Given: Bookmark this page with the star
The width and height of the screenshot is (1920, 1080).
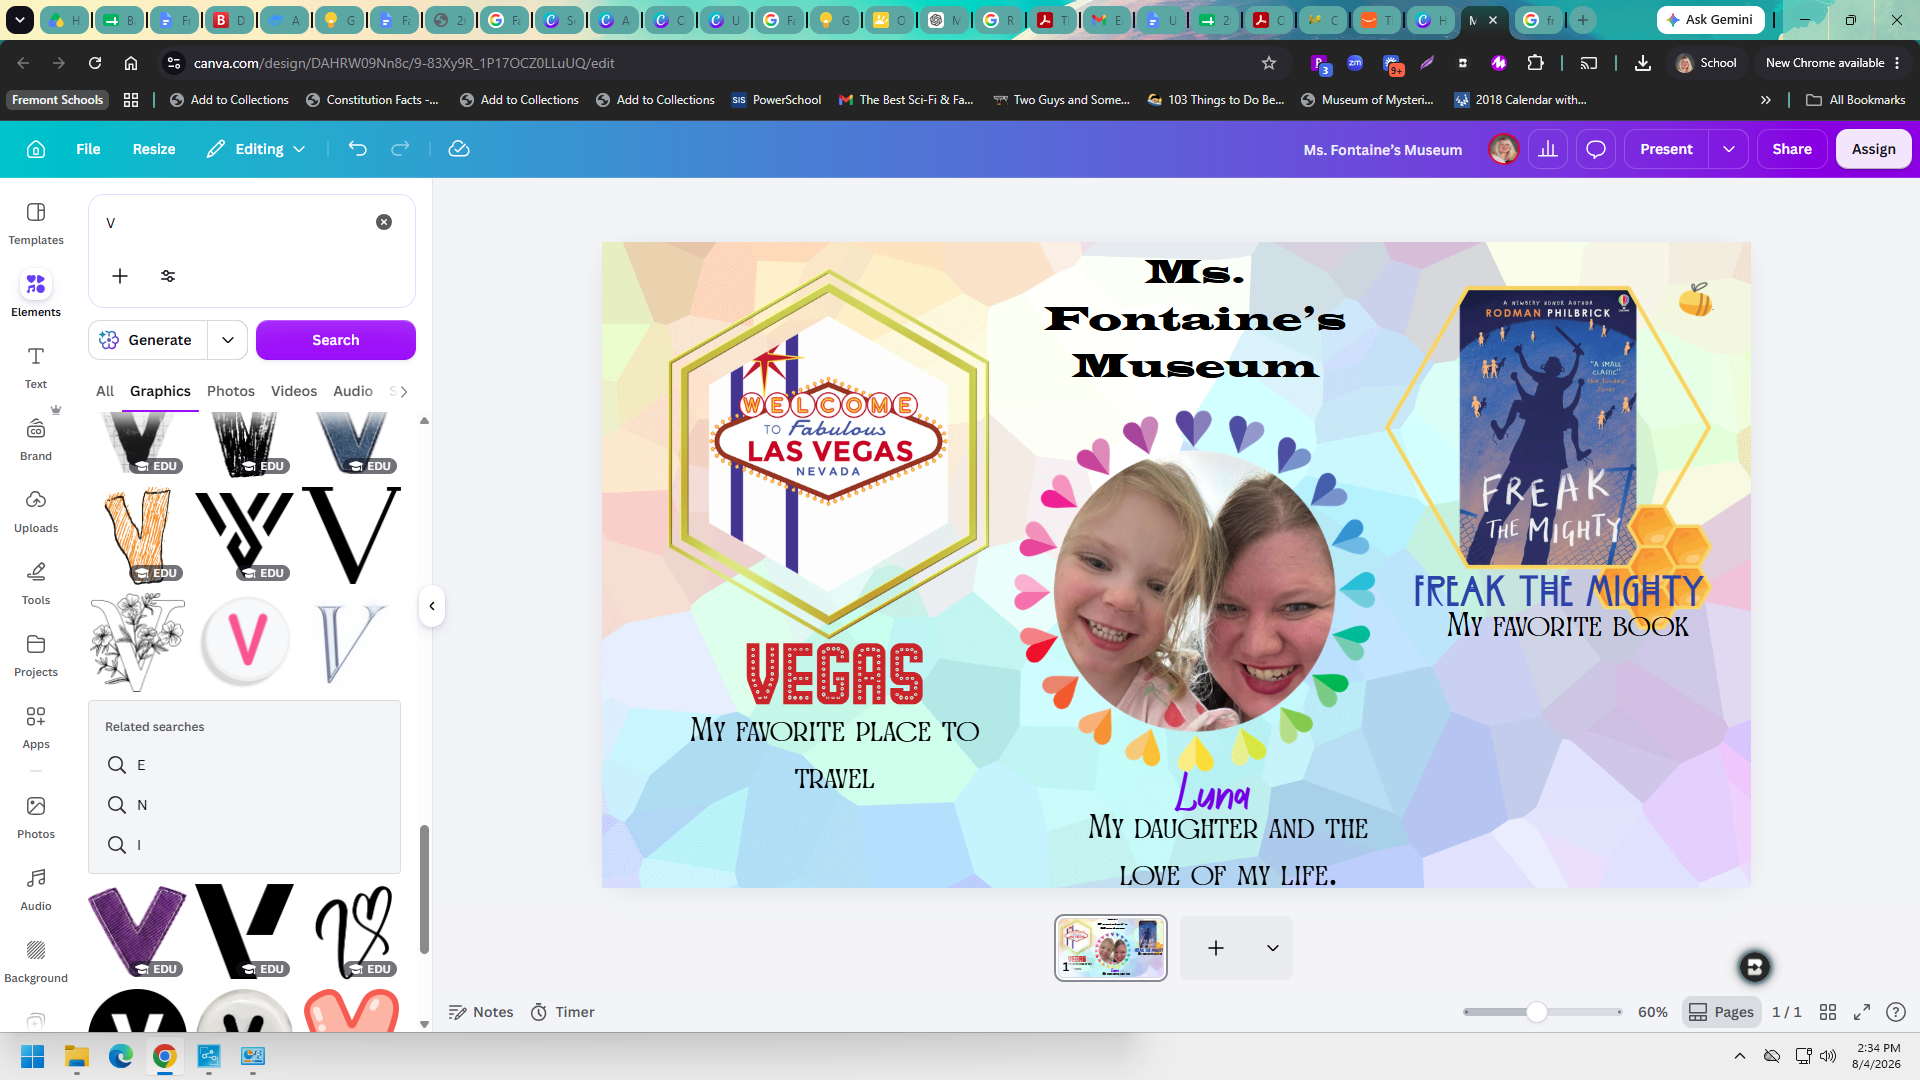Looking at the screenshot, I should point(1269,63).
